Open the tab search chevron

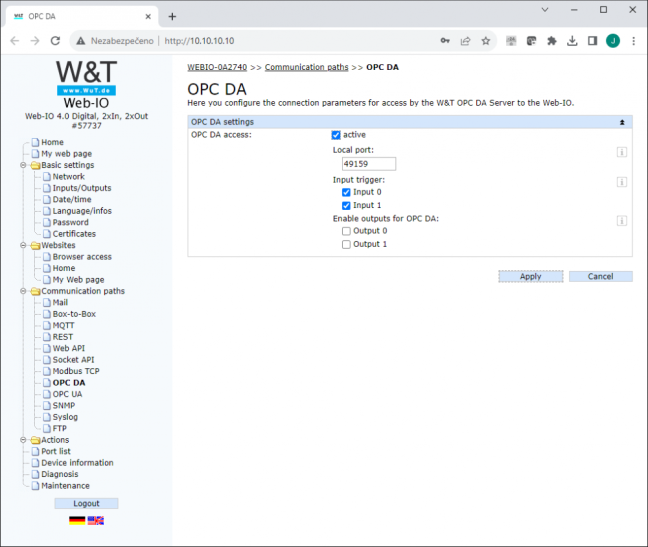545,10
